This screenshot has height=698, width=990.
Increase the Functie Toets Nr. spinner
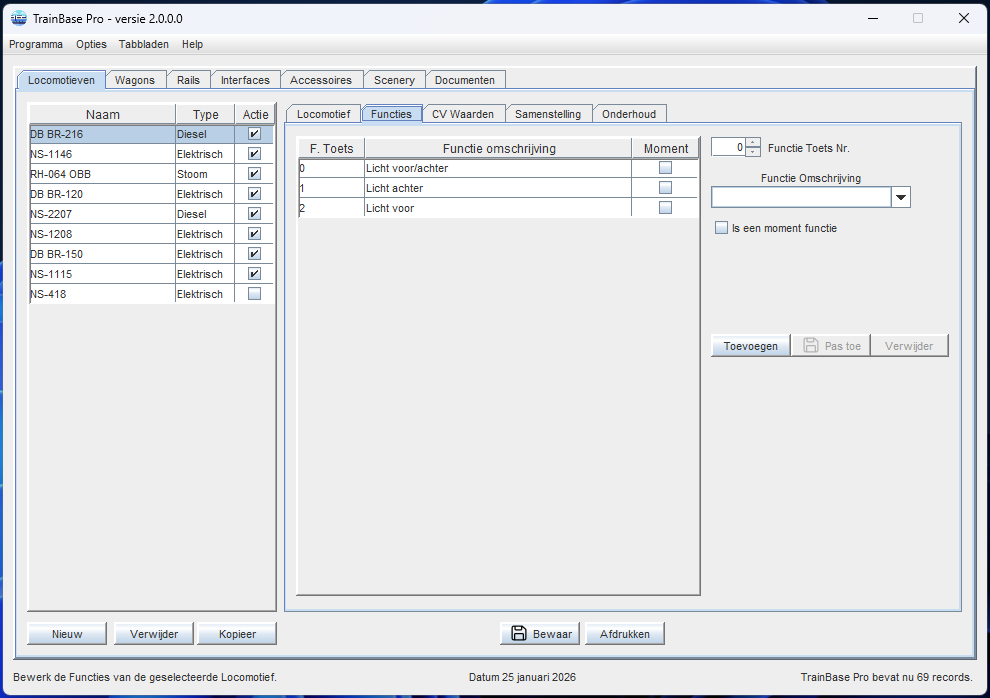pos(753,142)
